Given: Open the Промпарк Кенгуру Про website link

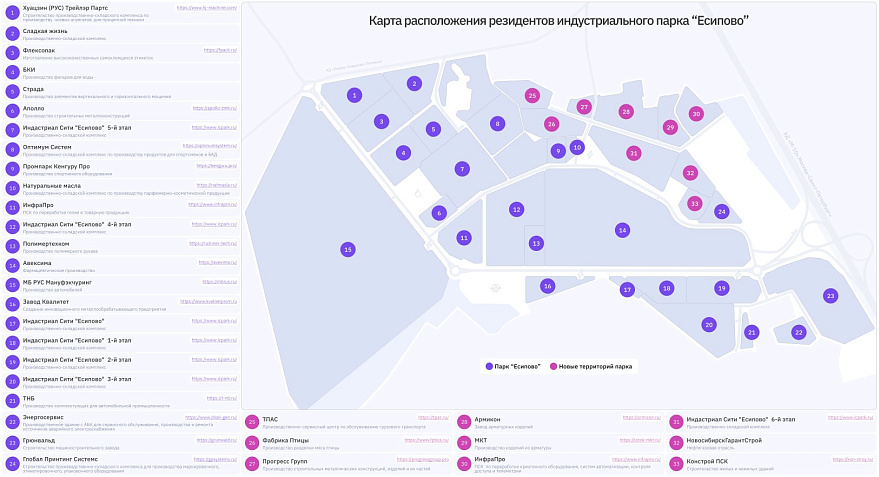Looking at the screenshot, I should [217, 166].
